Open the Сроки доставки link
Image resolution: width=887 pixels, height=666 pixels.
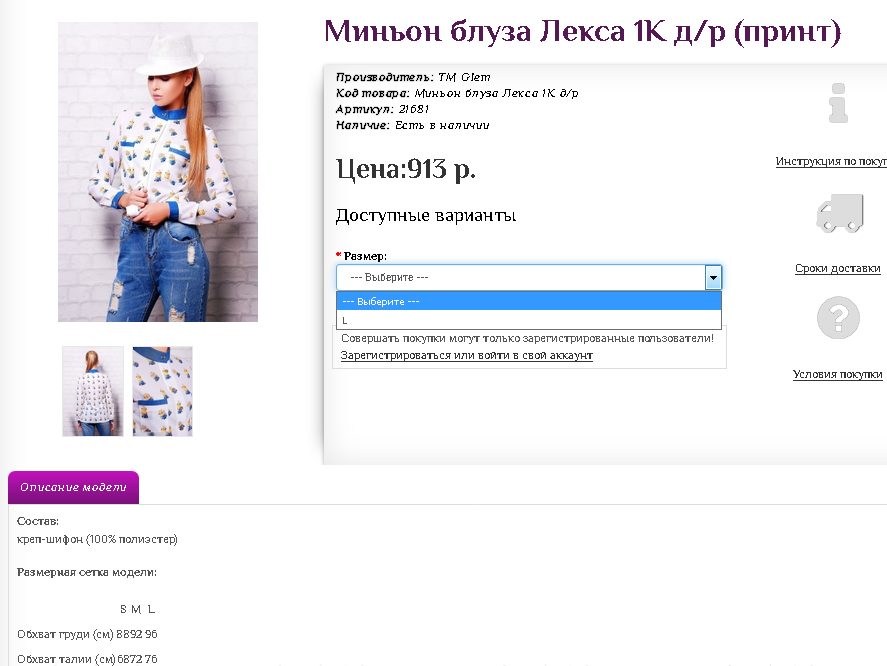[x=838, y=268]
